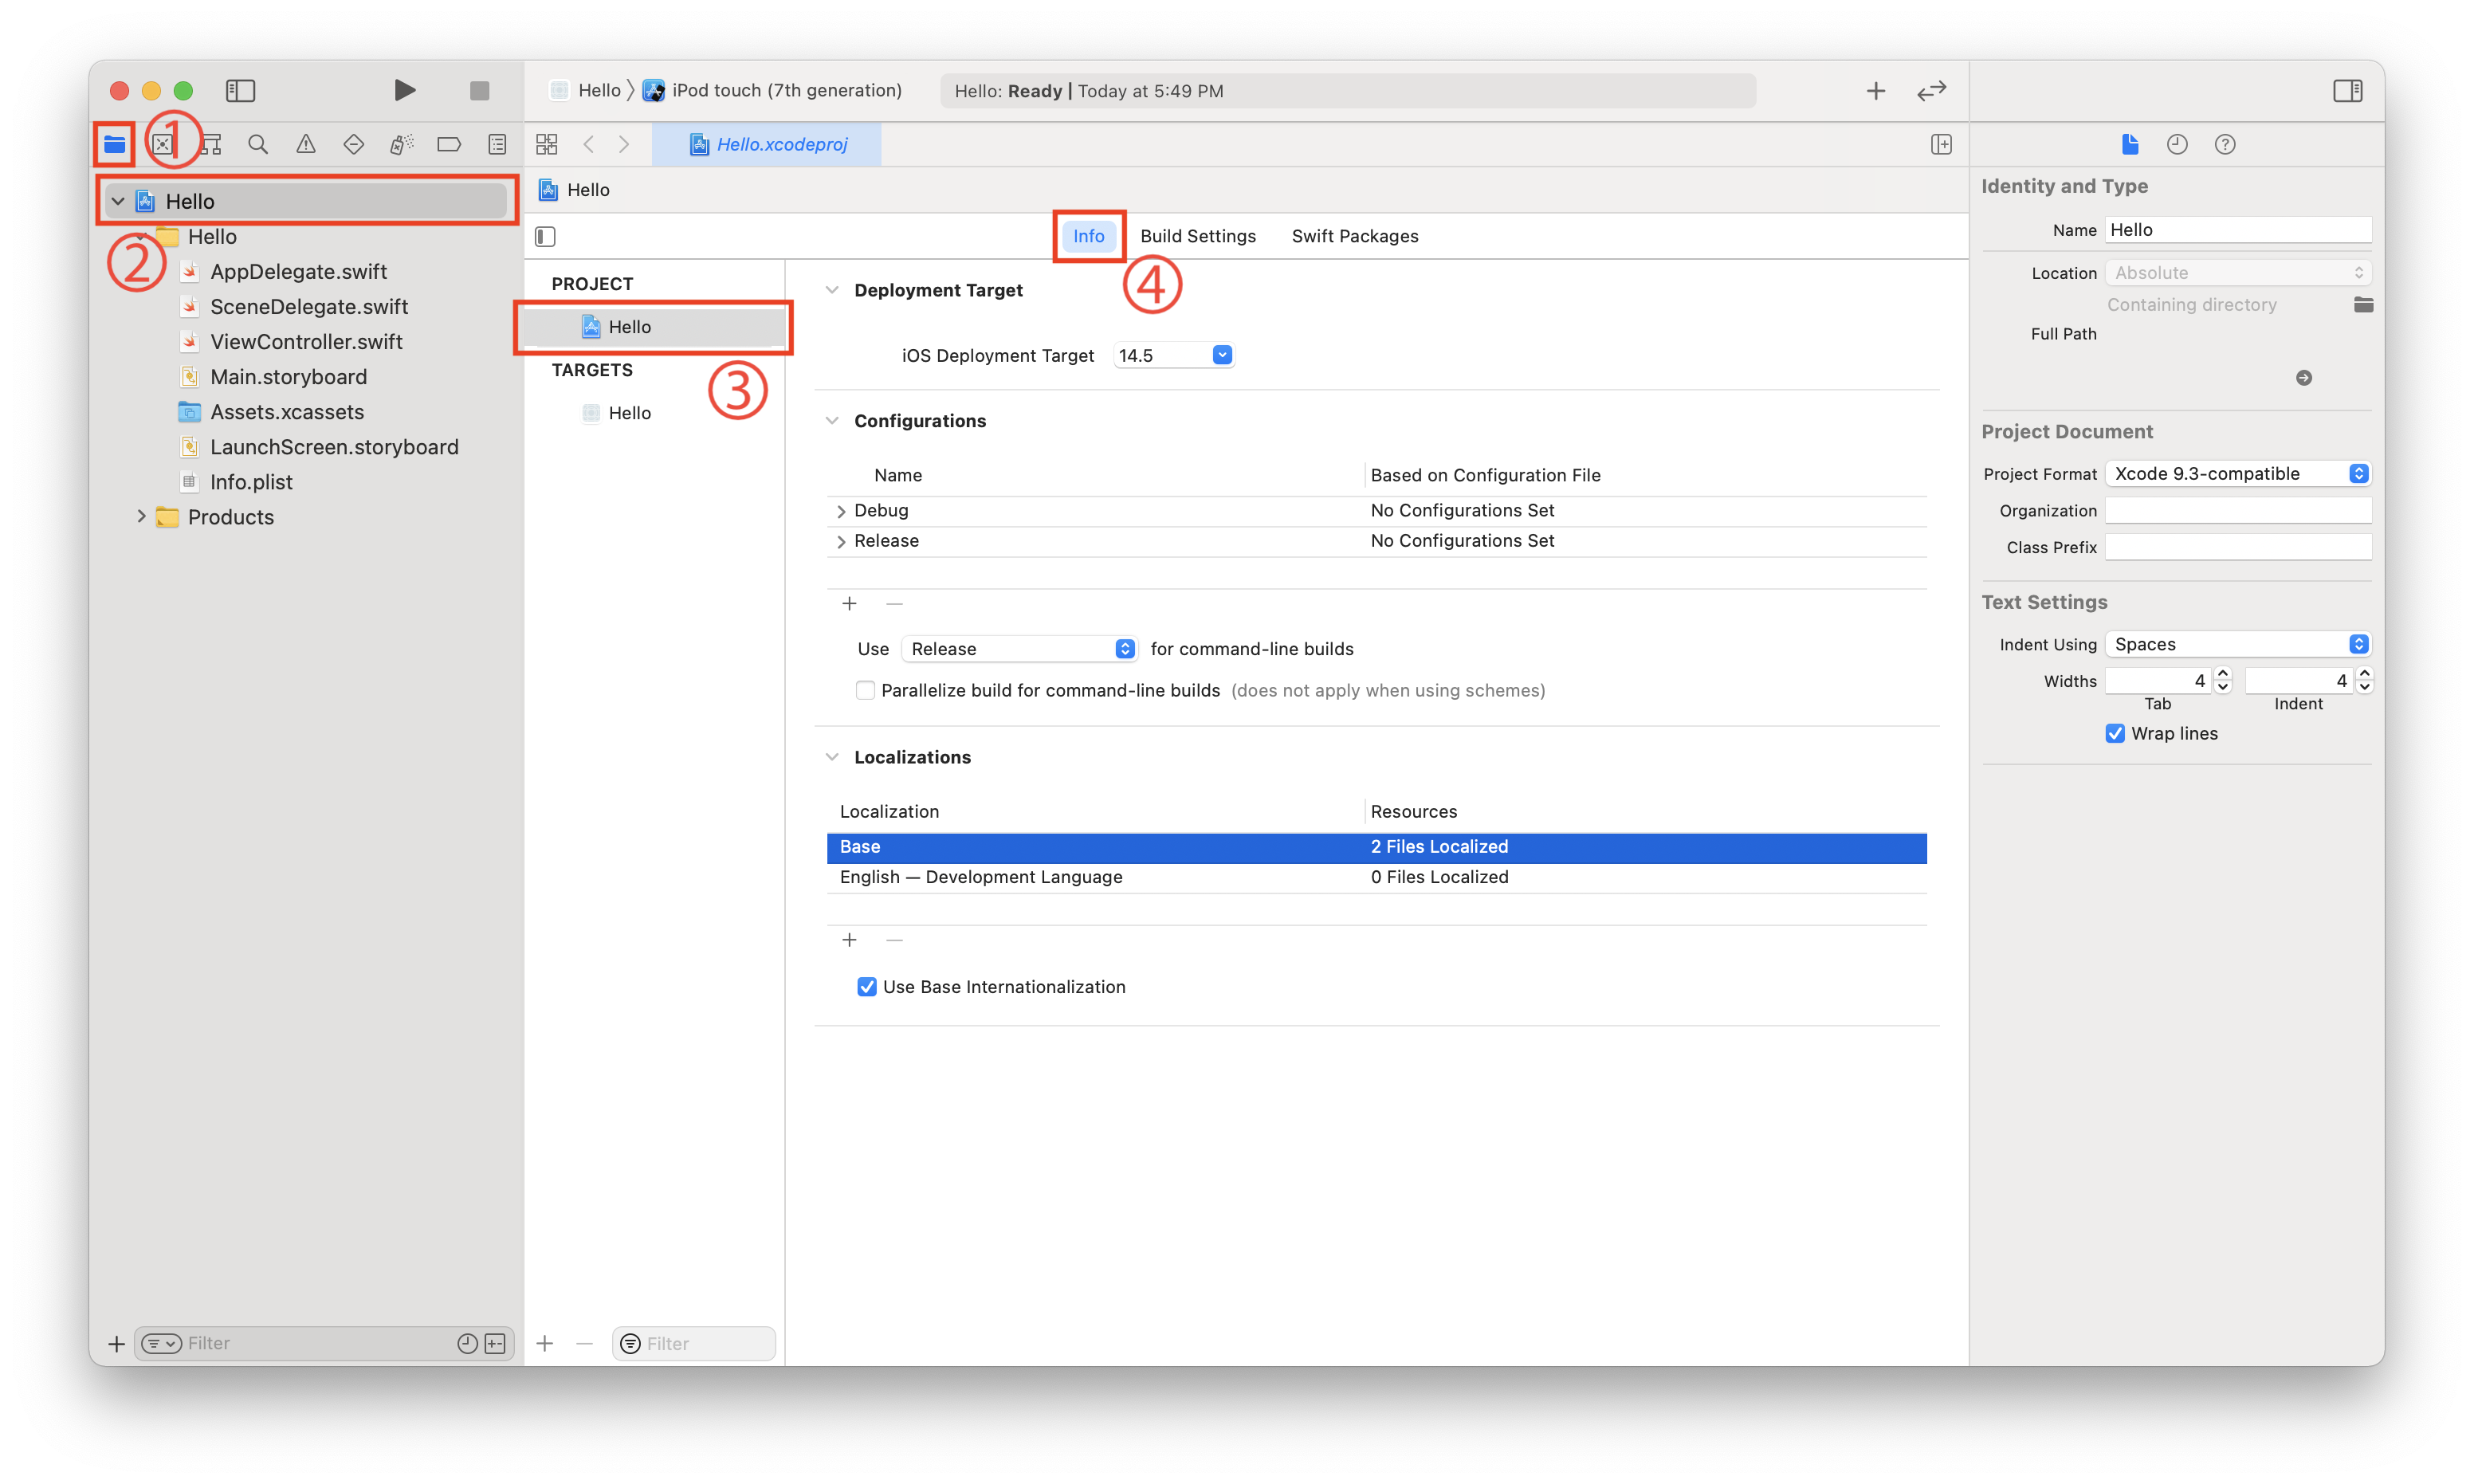Increase the Tab width stepper
Screen dimensions: 2474x1484
(x=2222, y=674)
